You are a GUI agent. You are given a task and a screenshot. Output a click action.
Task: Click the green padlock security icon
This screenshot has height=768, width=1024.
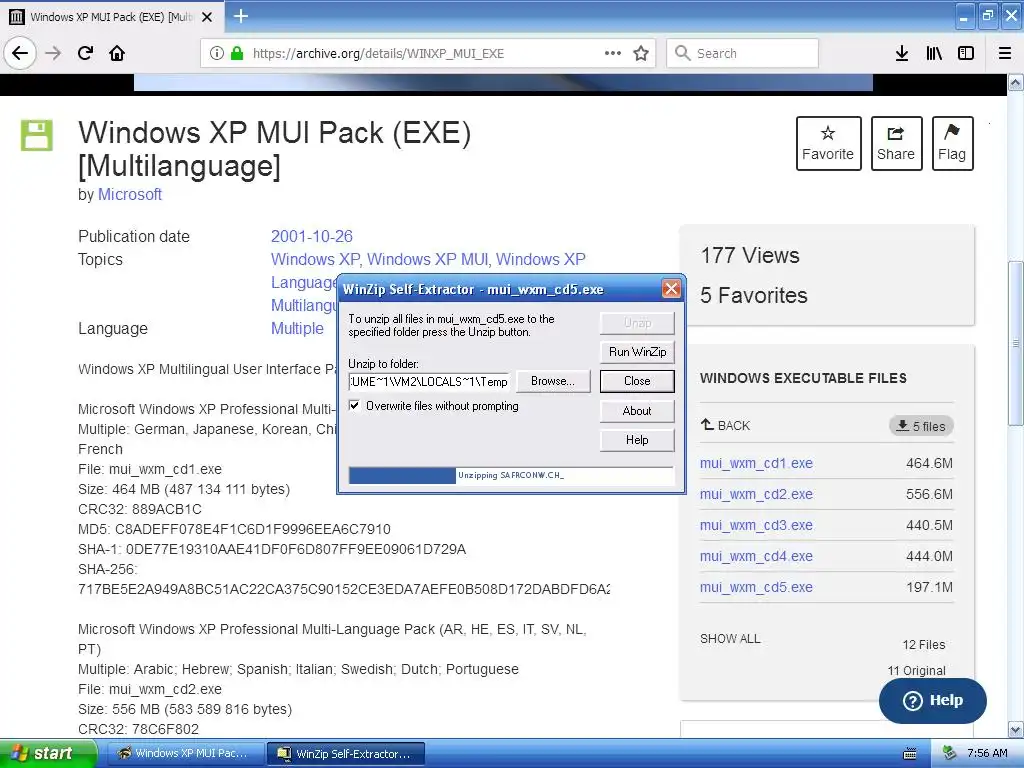[237, 53]
